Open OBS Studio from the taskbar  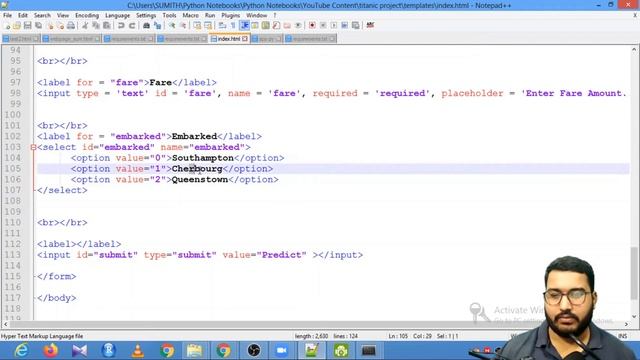(x=253, y=351)
